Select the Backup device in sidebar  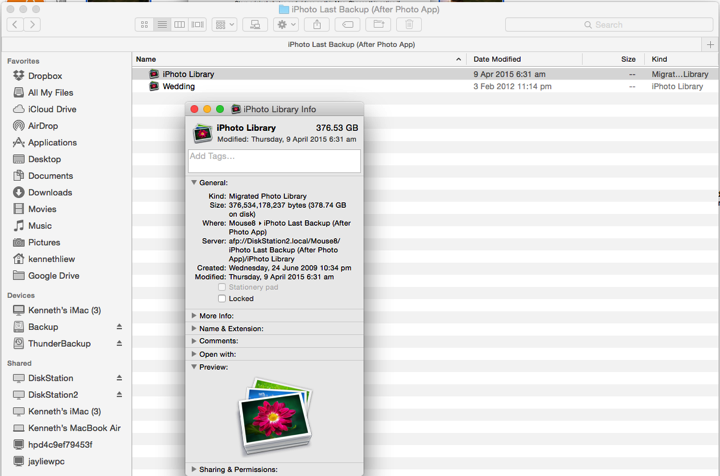coord(43,327)
